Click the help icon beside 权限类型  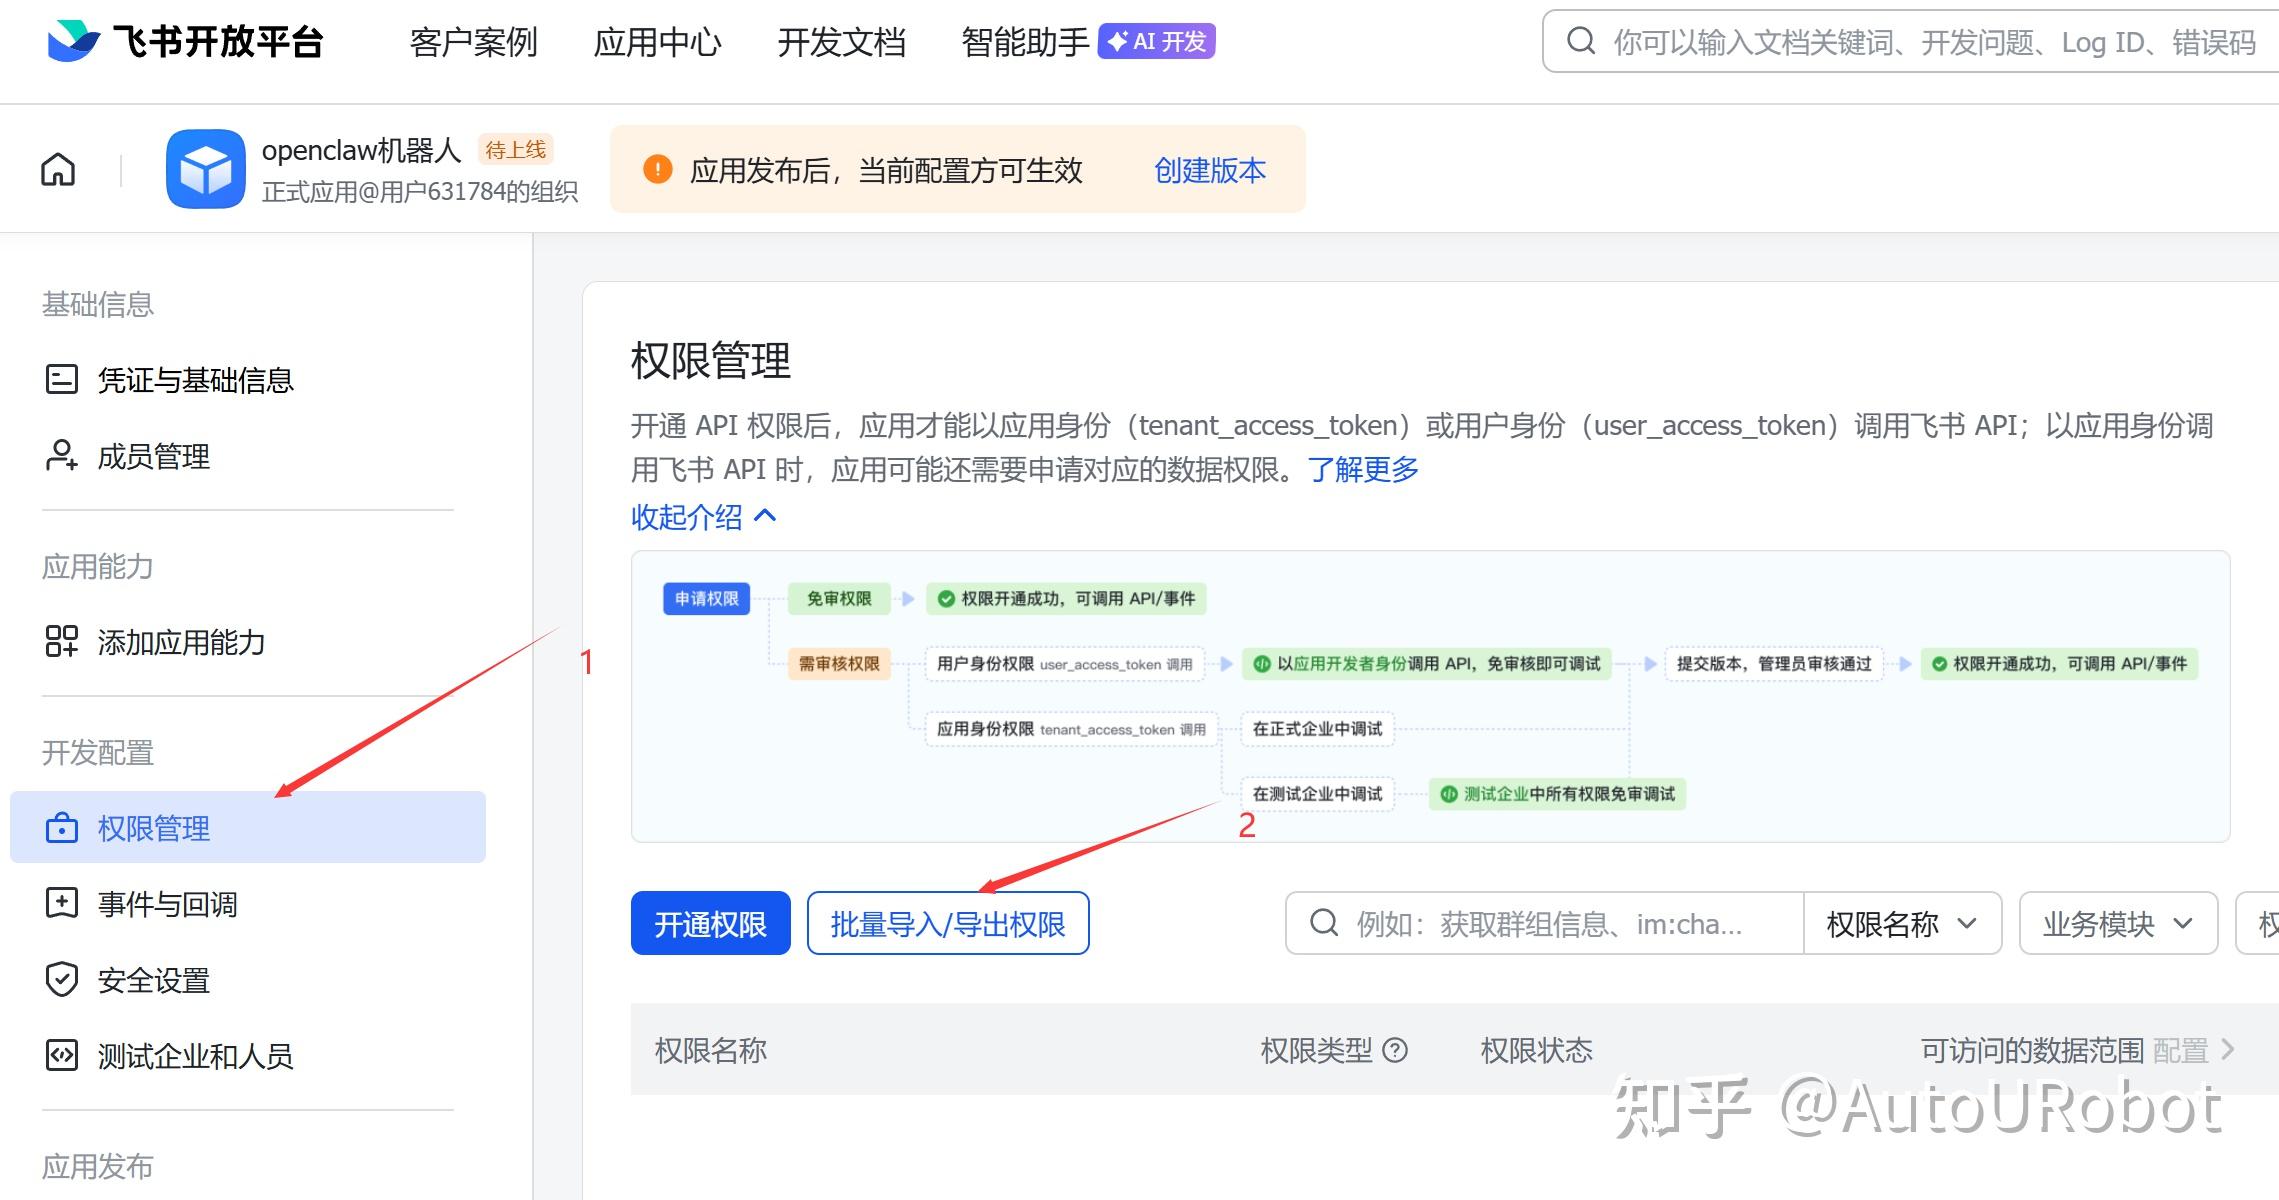coord(1395,1050)
